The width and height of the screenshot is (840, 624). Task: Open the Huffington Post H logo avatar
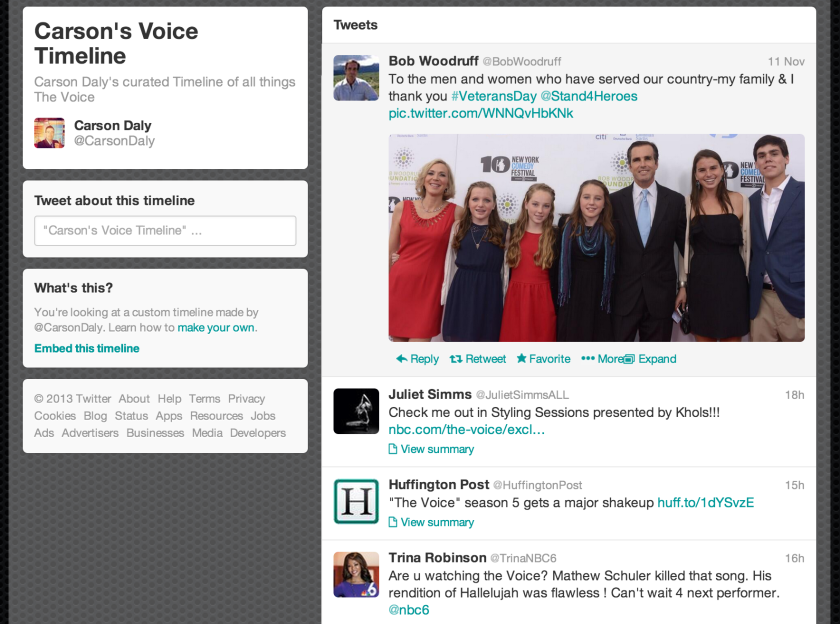point(356,501)
